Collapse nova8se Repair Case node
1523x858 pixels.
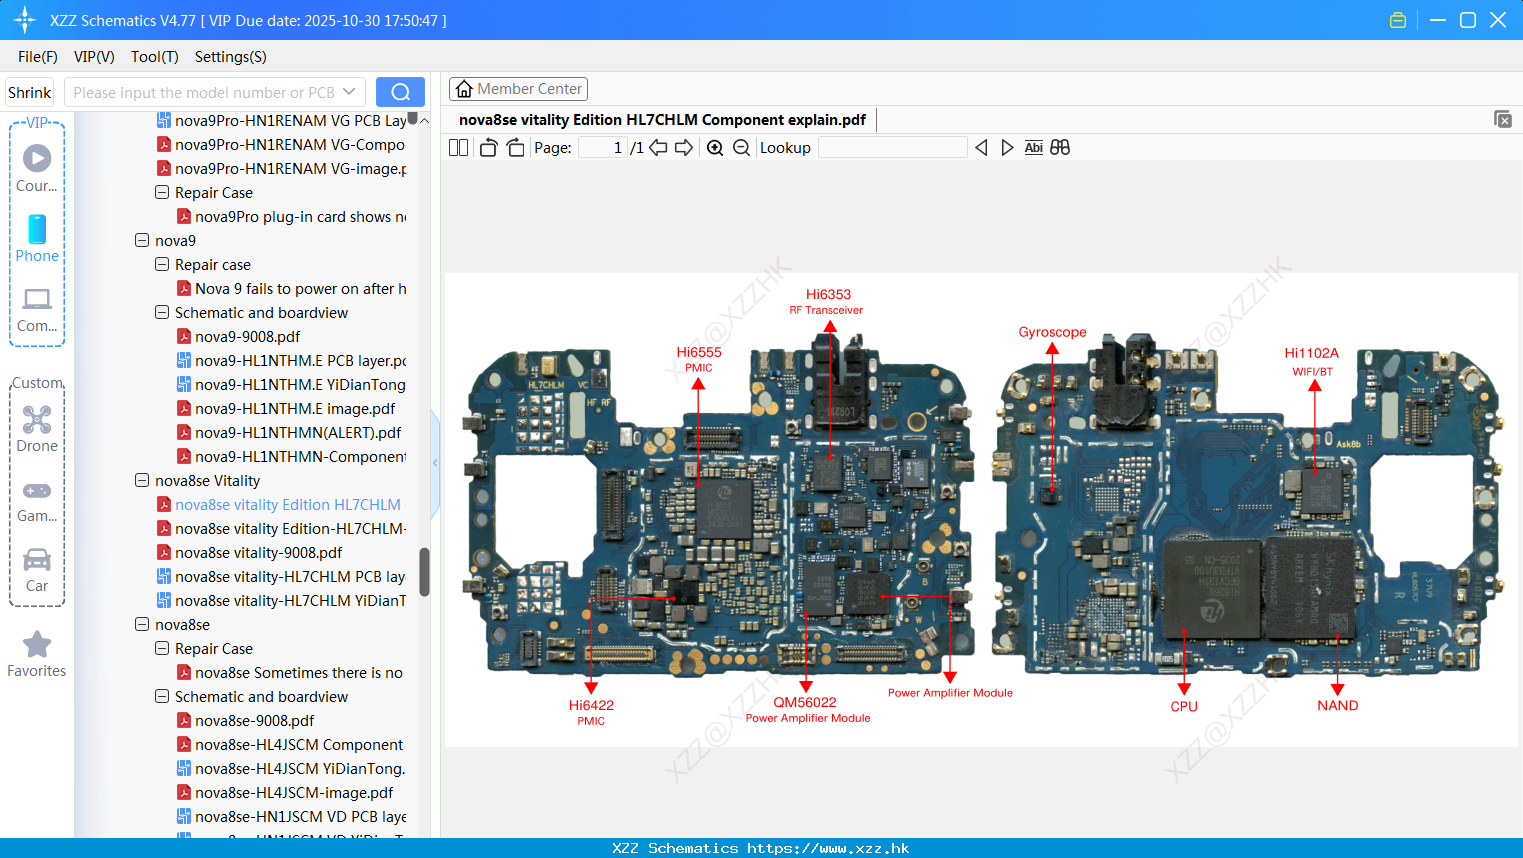point(162,648)
